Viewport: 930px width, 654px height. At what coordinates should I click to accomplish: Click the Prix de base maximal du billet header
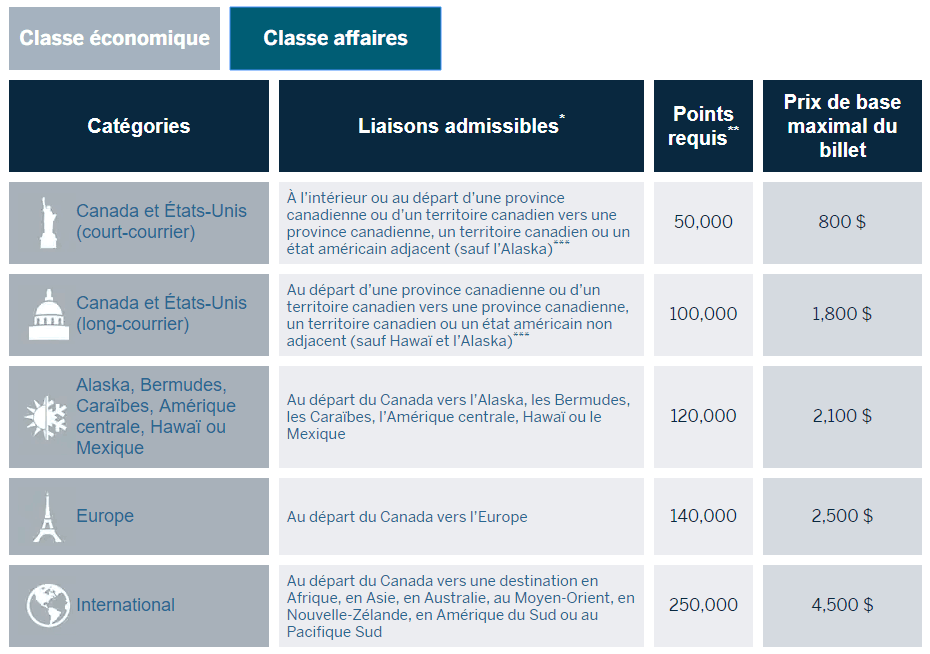click(843, 126)
